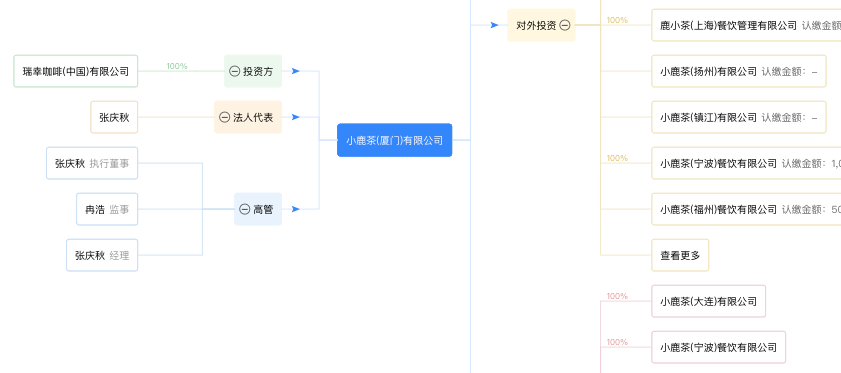Screen dimensions: 841x373
Task: Click the blue arrow after 法人代表
Action: tap(296, 117)
